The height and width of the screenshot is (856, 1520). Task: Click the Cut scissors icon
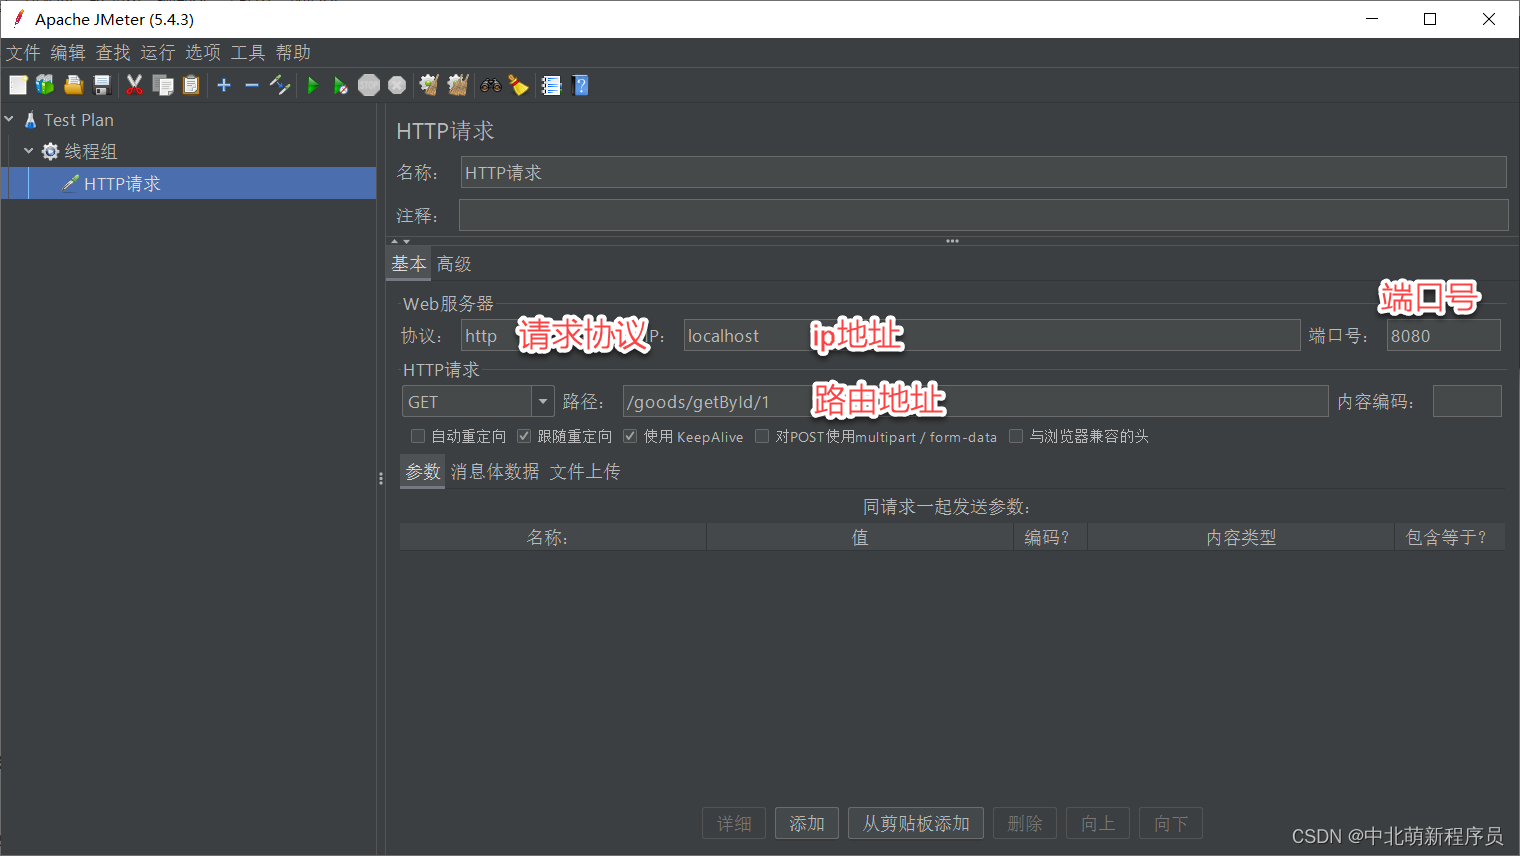pyautogui.click(x=134, y=86)
